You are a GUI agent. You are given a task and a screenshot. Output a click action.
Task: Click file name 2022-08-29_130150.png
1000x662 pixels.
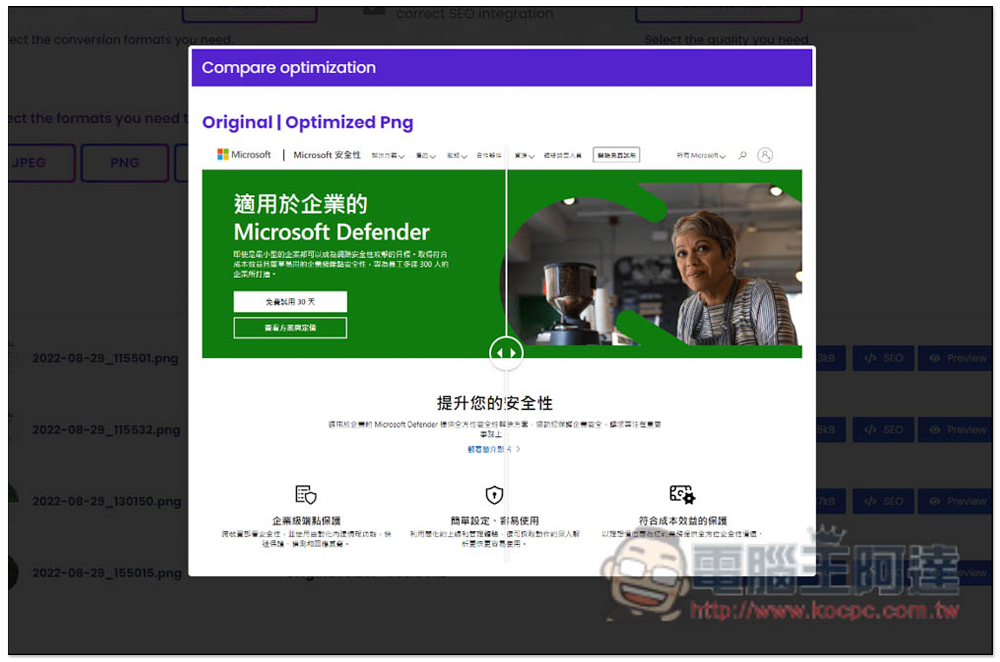click(x=107, y=501)
